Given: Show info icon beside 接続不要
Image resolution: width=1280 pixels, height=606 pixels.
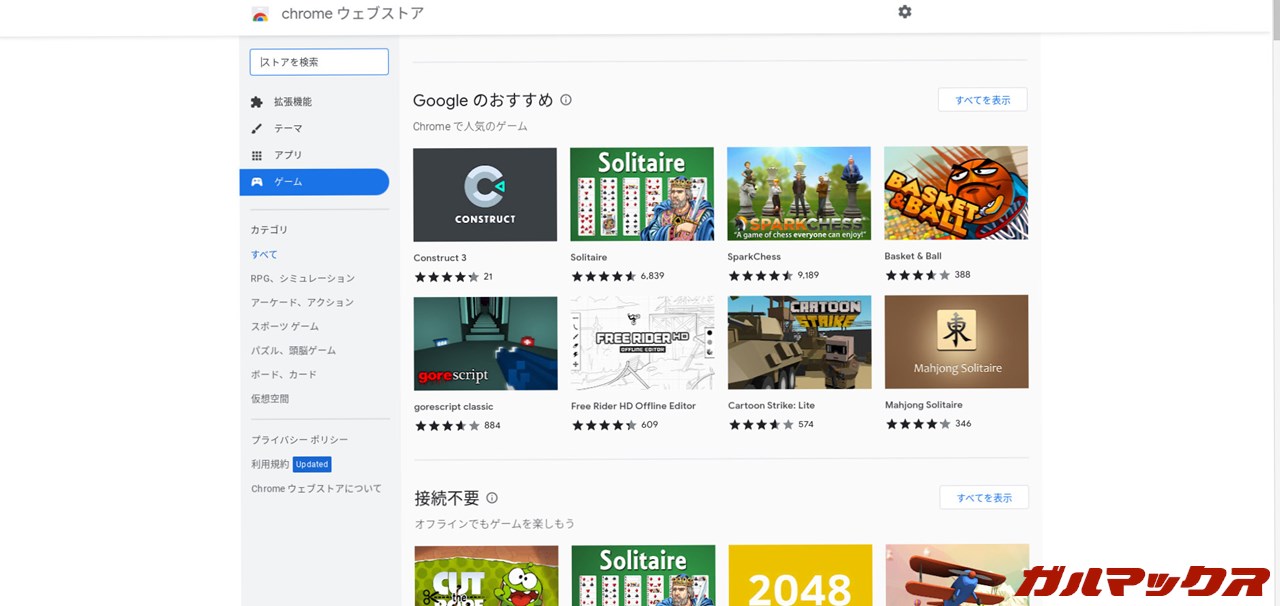Looking at the screenshot, I should pos(492,498).
